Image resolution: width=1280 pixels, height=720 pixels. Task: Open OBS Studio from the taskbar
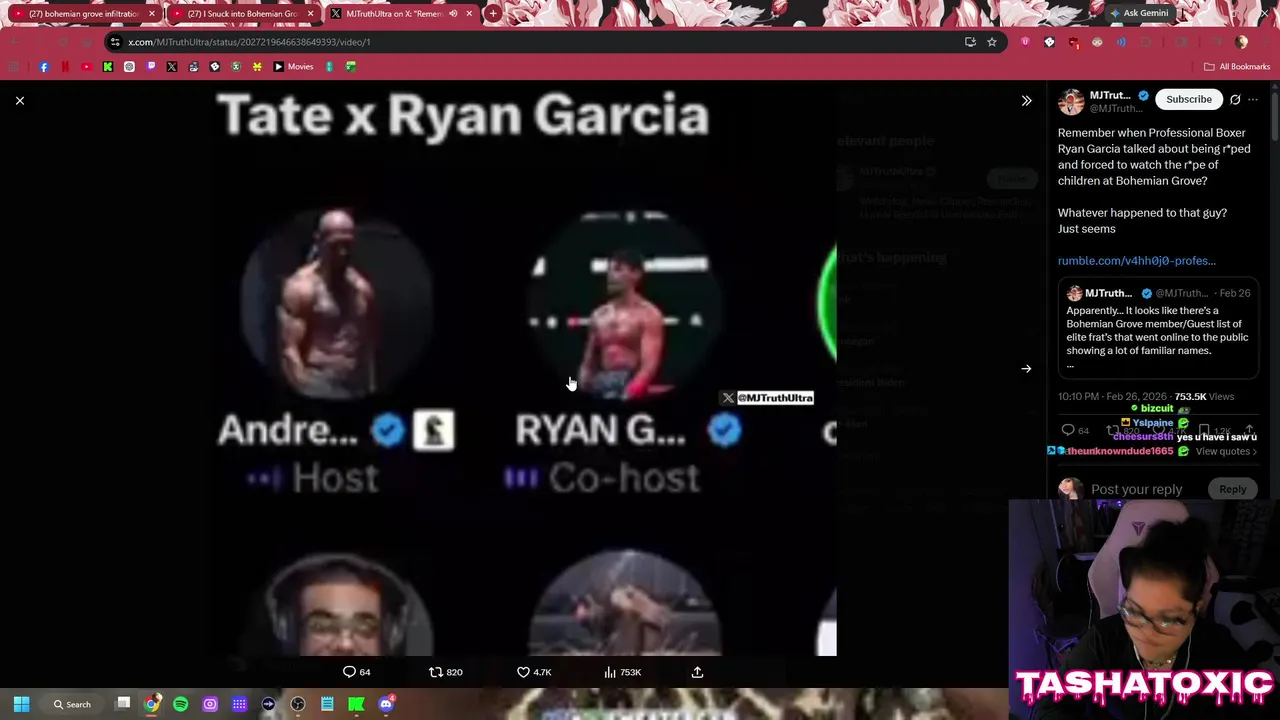298,704
